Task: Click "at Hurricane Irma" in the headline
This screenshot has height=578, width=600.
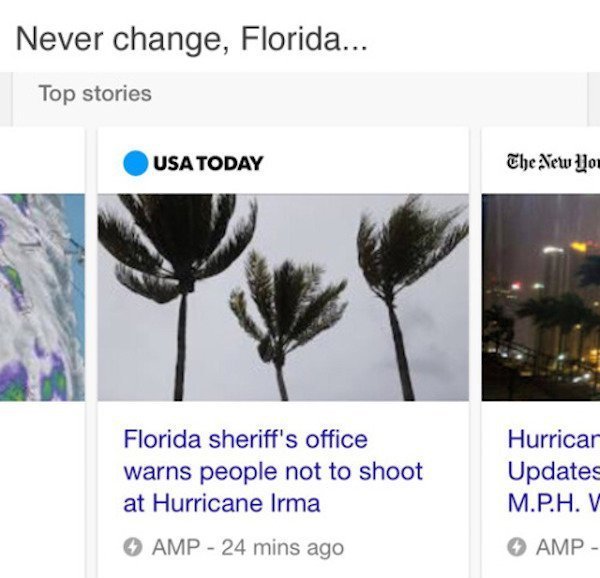Action: 221,503
